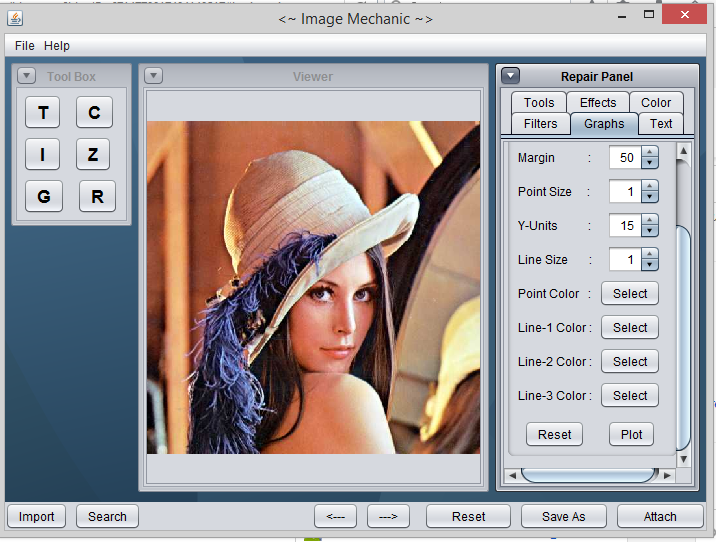
Task: Select the Line-2 Color
Action: [630, 361]
